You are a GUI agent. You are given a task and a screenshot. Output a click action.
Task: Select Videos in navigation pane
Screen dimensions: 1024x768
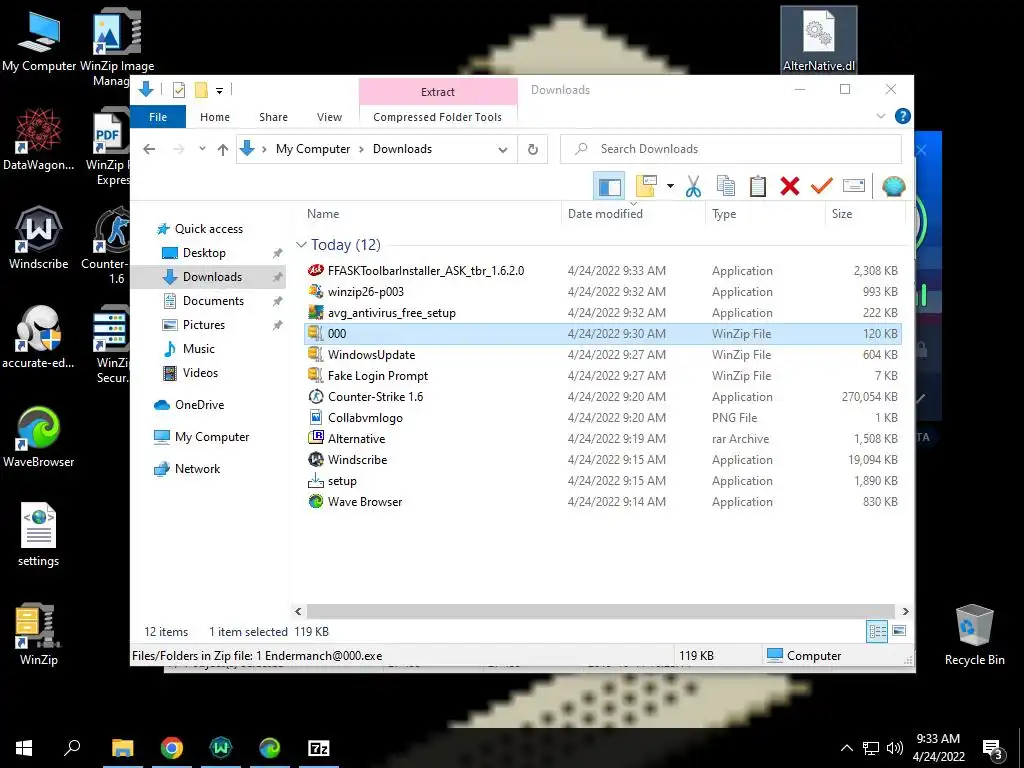[x=200, y=373]
